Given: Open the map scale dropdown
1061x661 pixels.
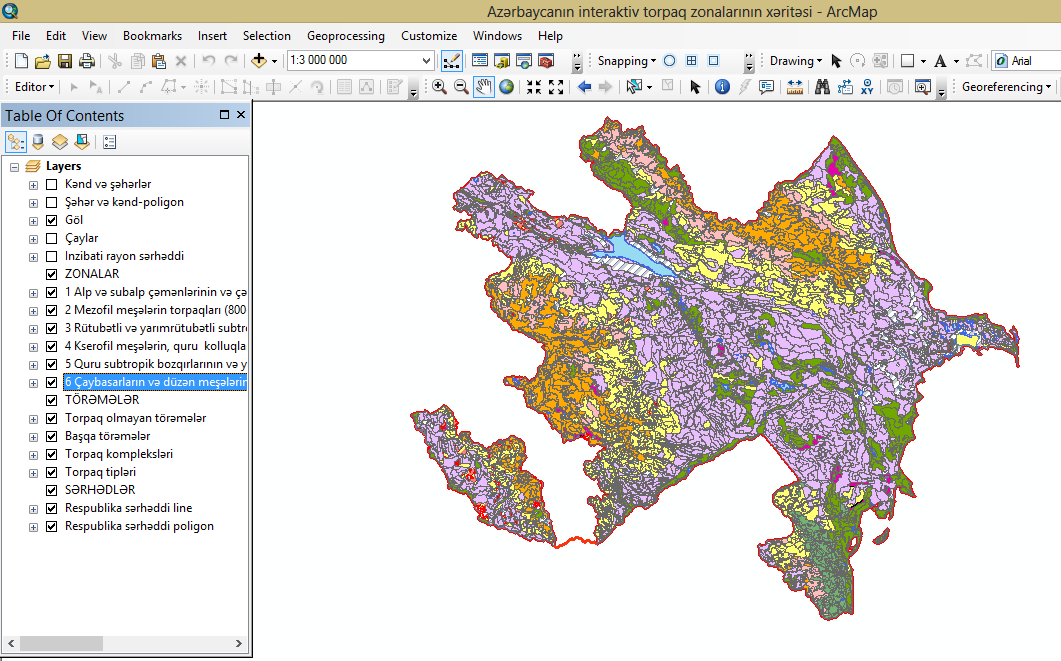Looking at the screenshot, I should tap(427, 61).
